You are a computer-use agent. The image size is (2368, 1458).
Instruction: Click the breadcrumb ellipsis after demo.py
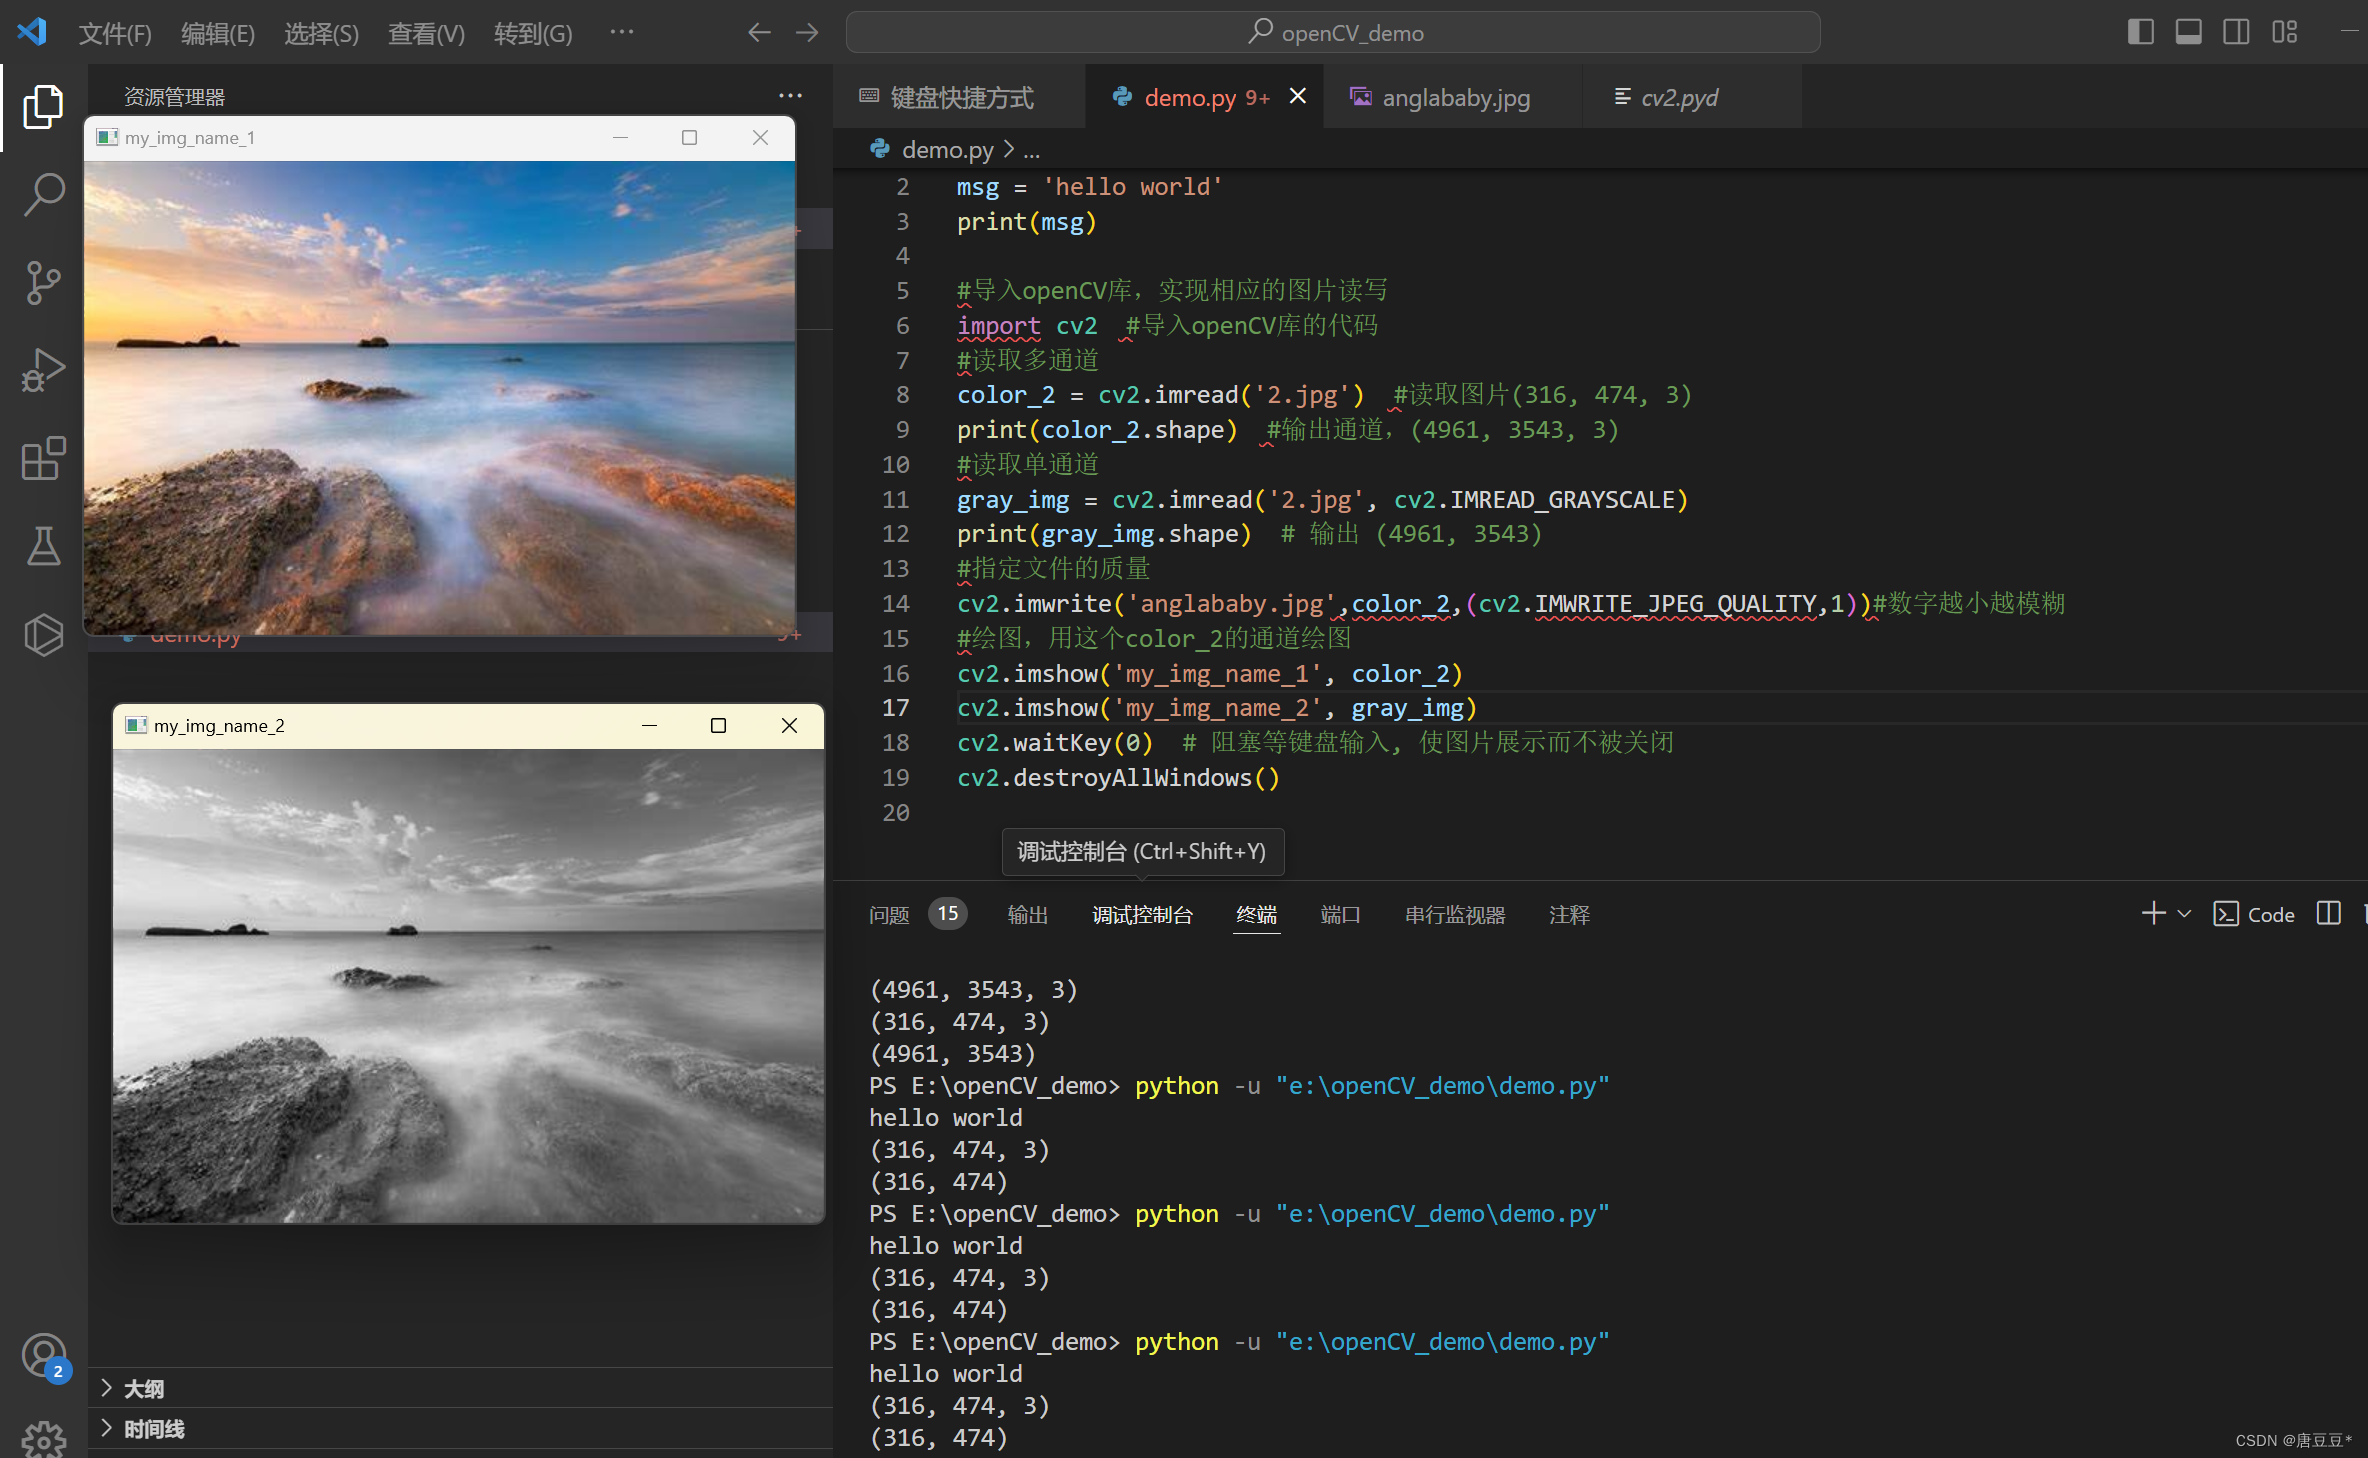point(1032,150)
